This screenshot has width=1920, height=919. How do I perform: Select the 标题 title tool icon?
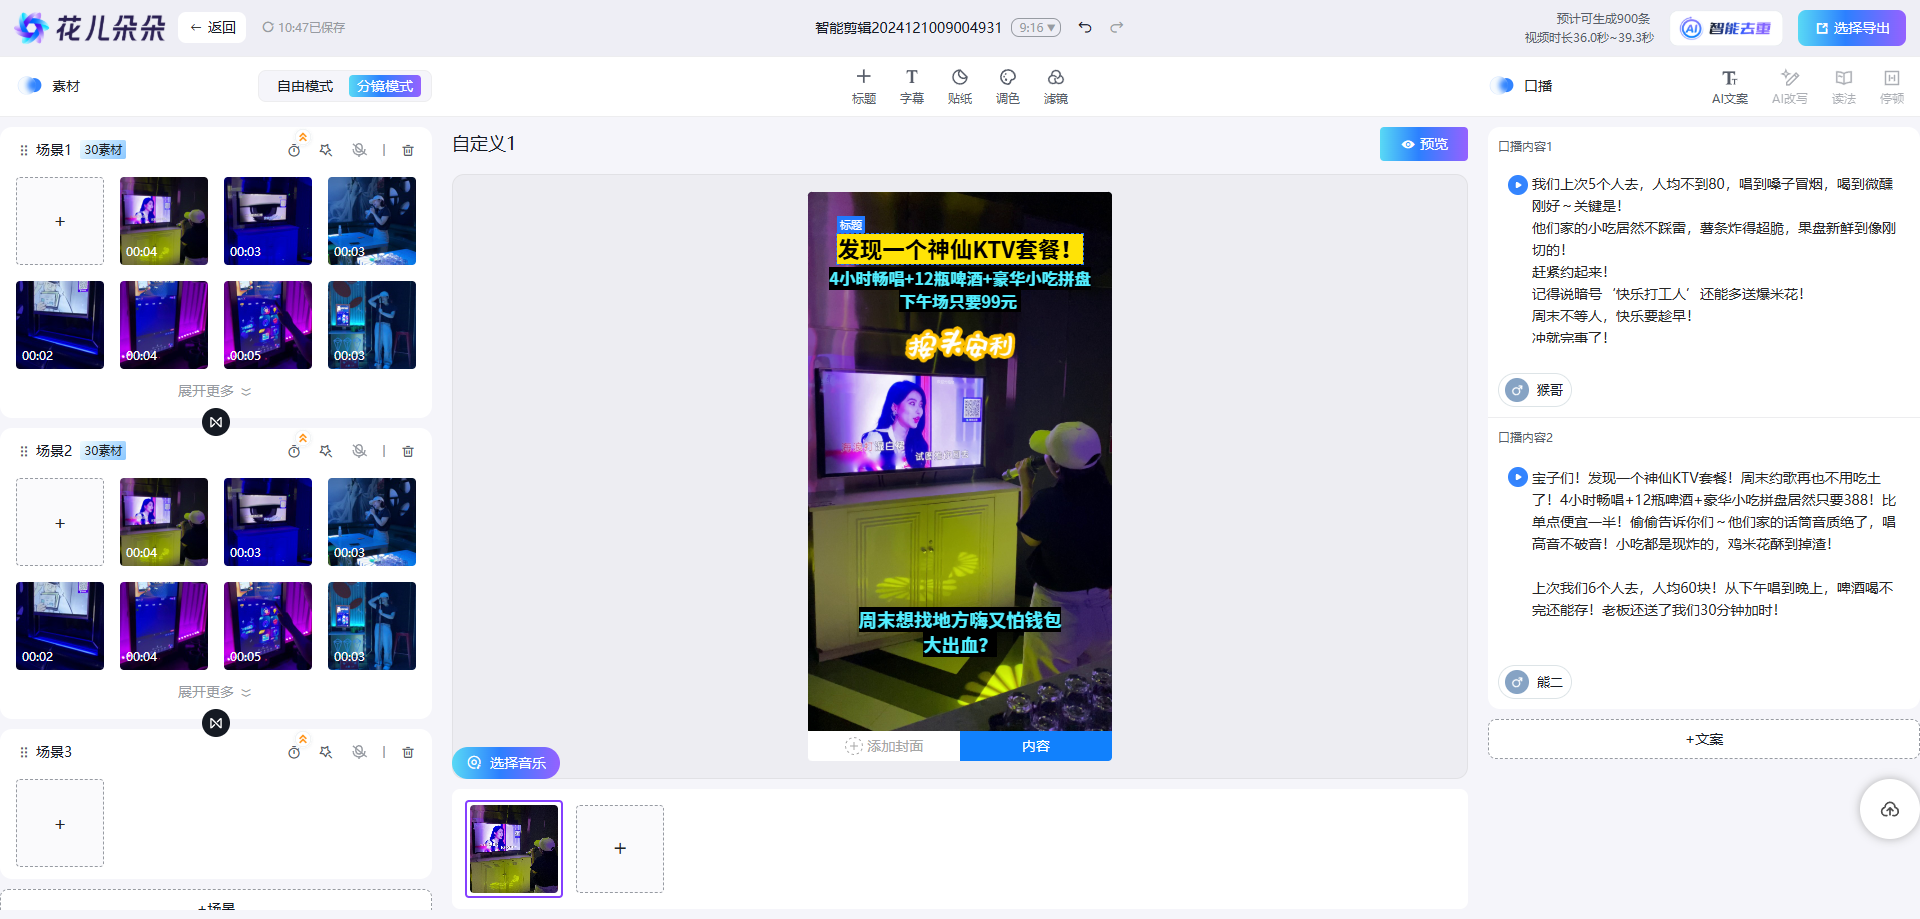[x=863, y=85]
